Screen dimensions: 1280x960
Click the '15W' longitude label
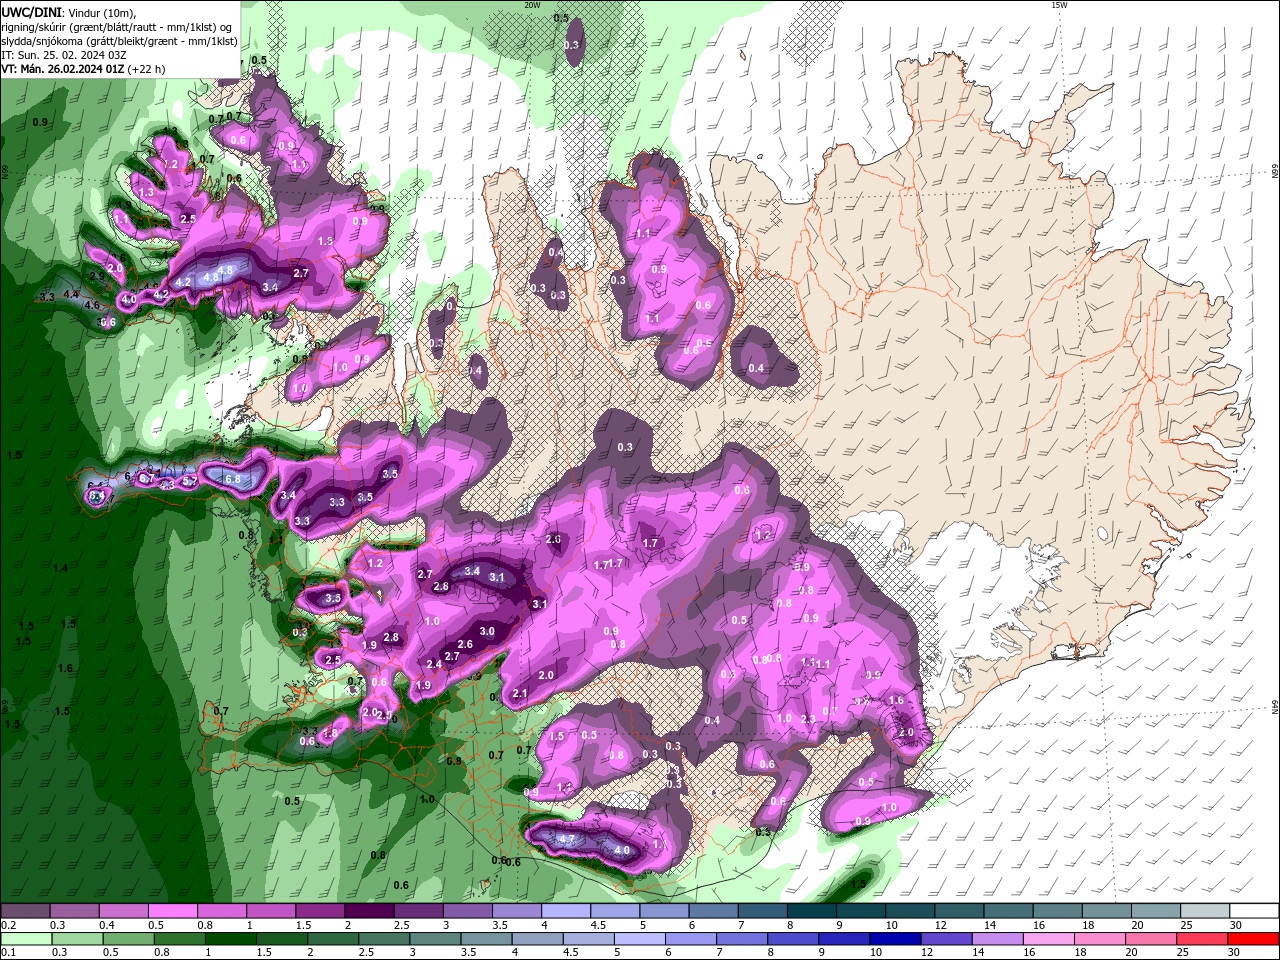(1059, 5)
